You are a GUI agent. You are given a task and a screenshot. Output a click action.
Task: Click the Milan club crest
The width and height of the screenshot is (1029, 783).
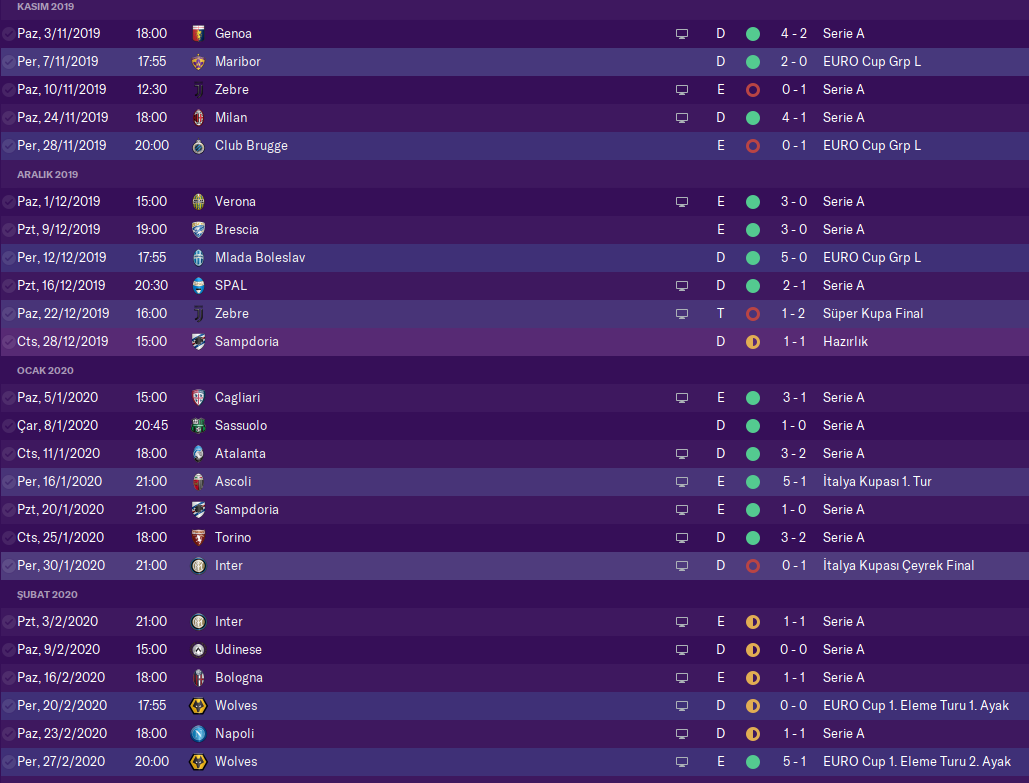198,117
